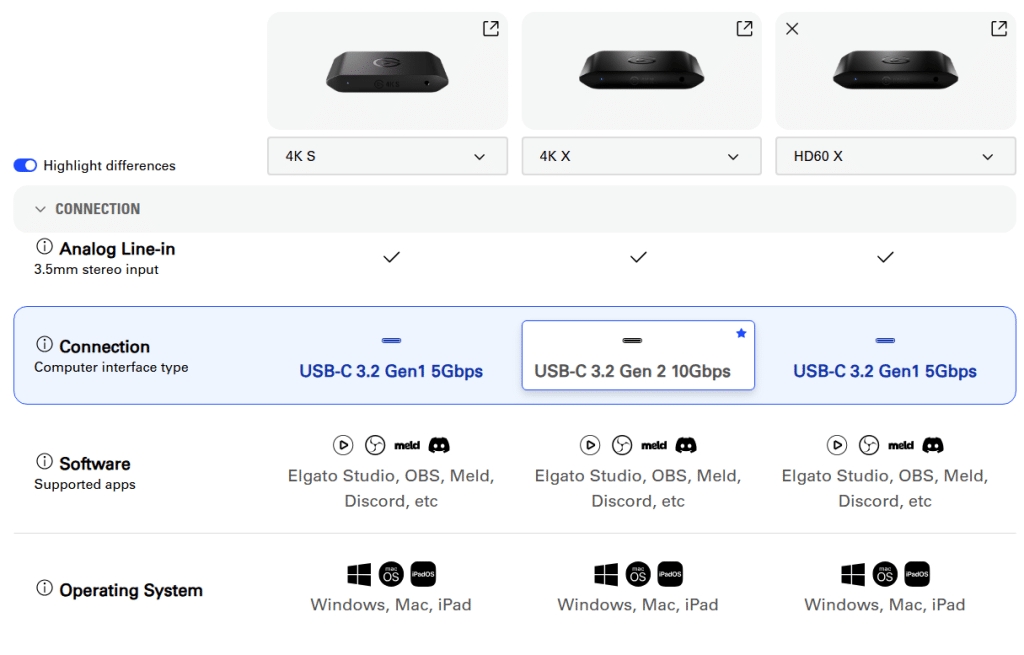The height and width of the screenshot is (655, 1024).
Task: Click info icon beside Software
Action: (44, 462)
